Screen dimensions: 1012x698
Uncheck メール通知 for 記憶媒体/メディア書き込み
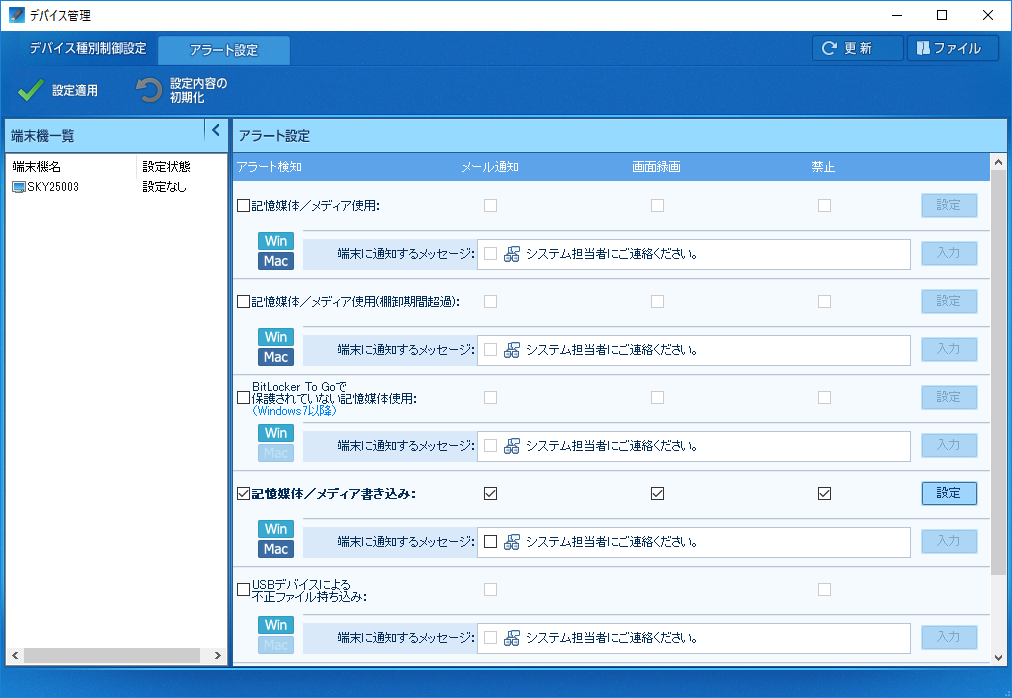(x=491, y=494)
